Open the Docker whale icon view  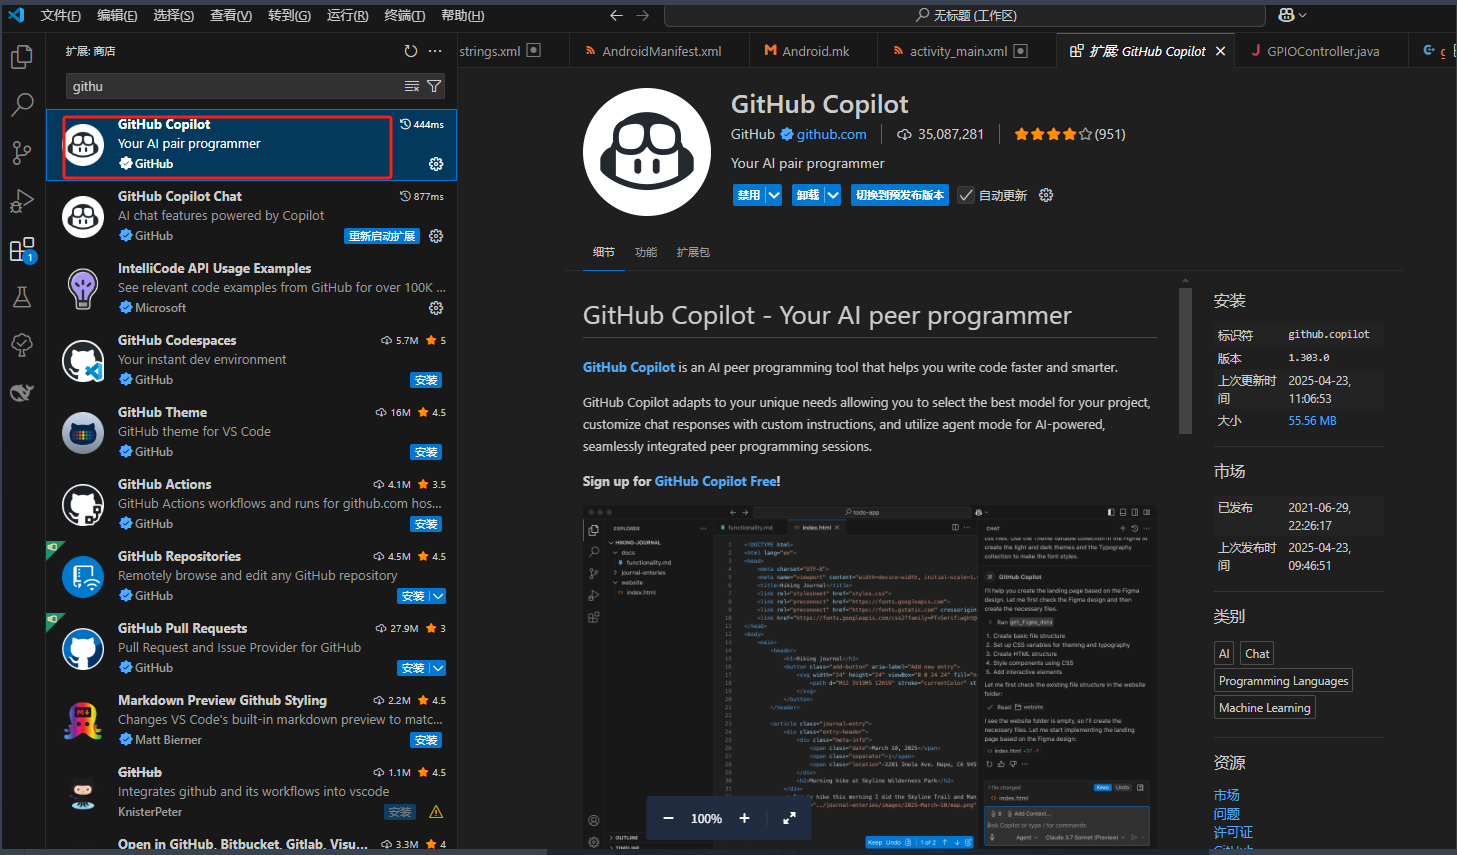(x=21, y=392)
